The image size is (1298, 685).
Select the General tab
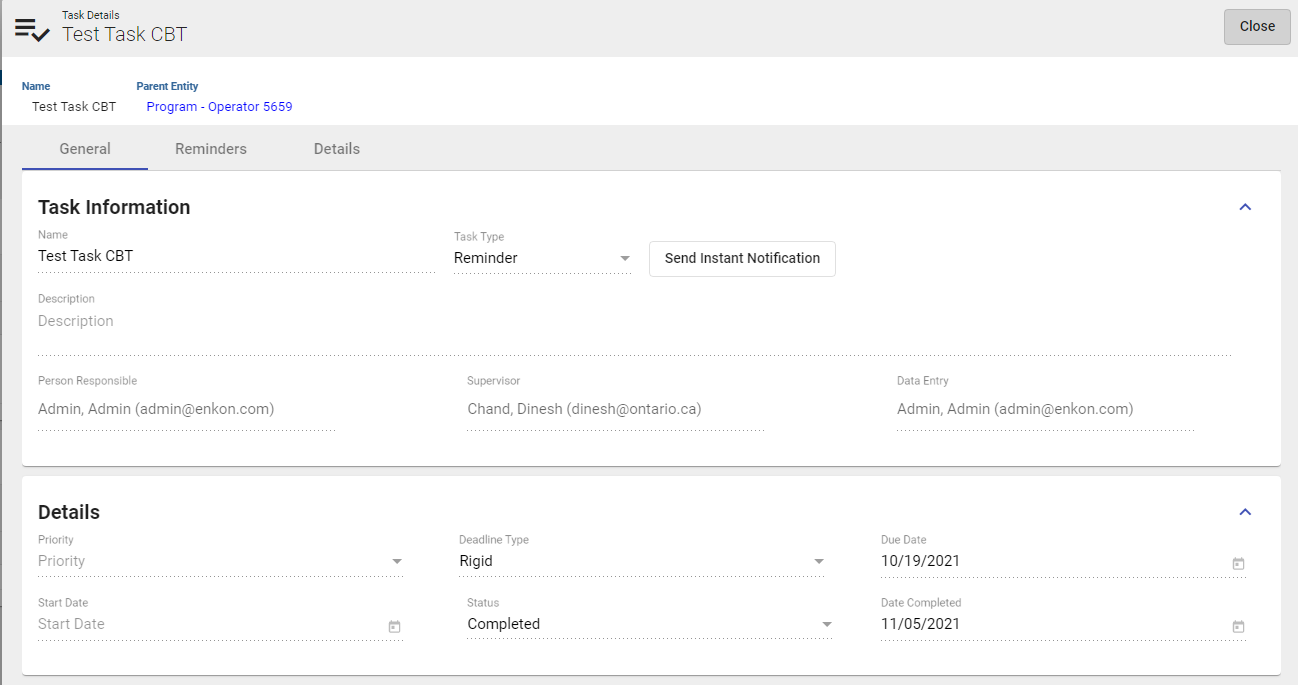(x=85, y=149)
